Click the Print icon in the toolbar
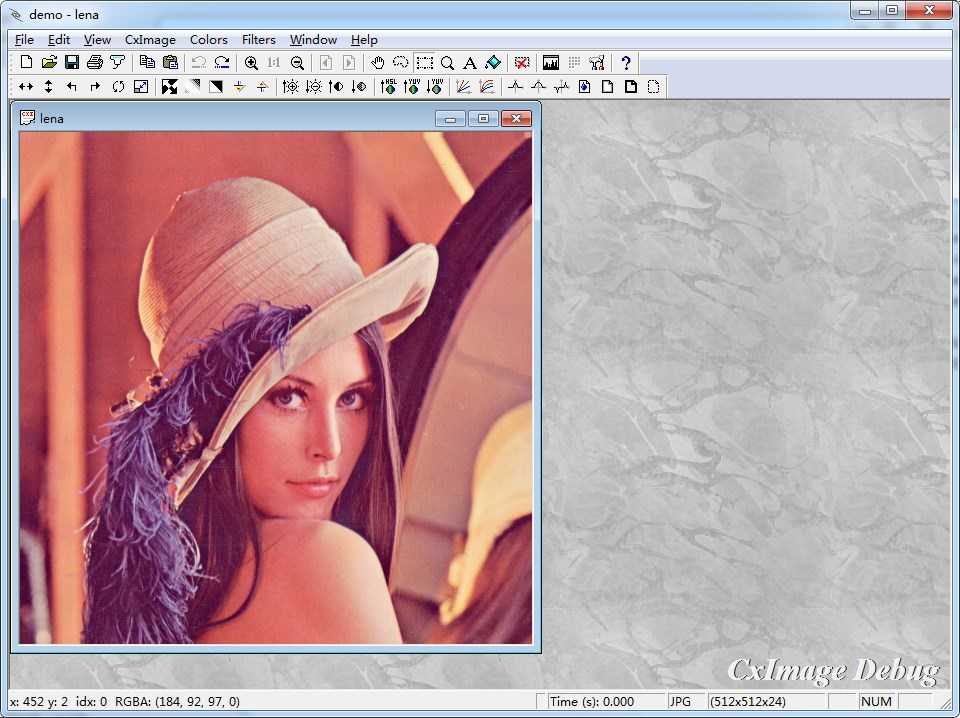Image resolution: width=960 pixels, height=718 pixels. [95, 63]
